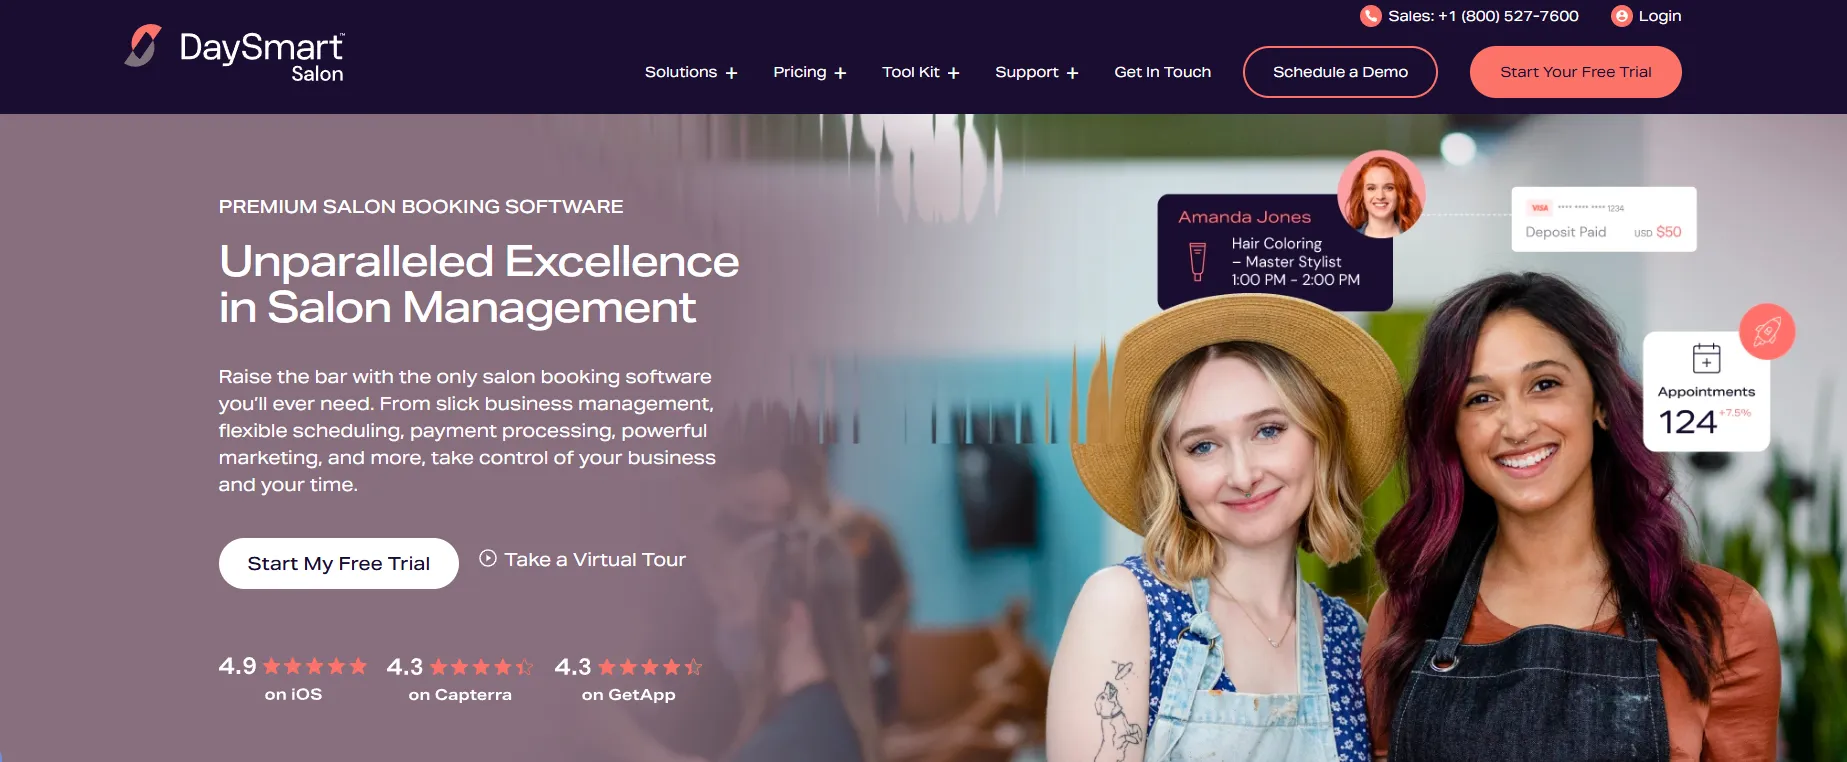Viewport: 1847px width, 762px height.
Task: Click the rocket icon on Appointments card
Action: click(x=1767, y=331)
